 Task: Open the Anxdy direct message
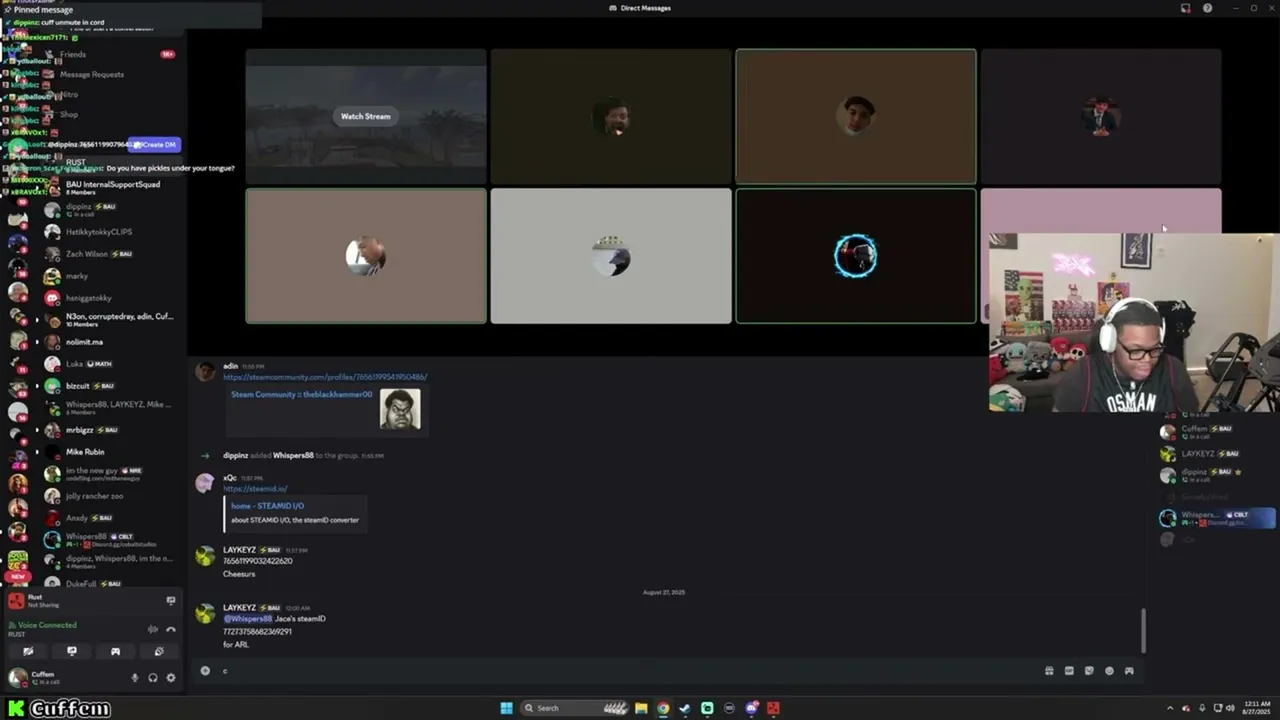[x=111, y=518]
